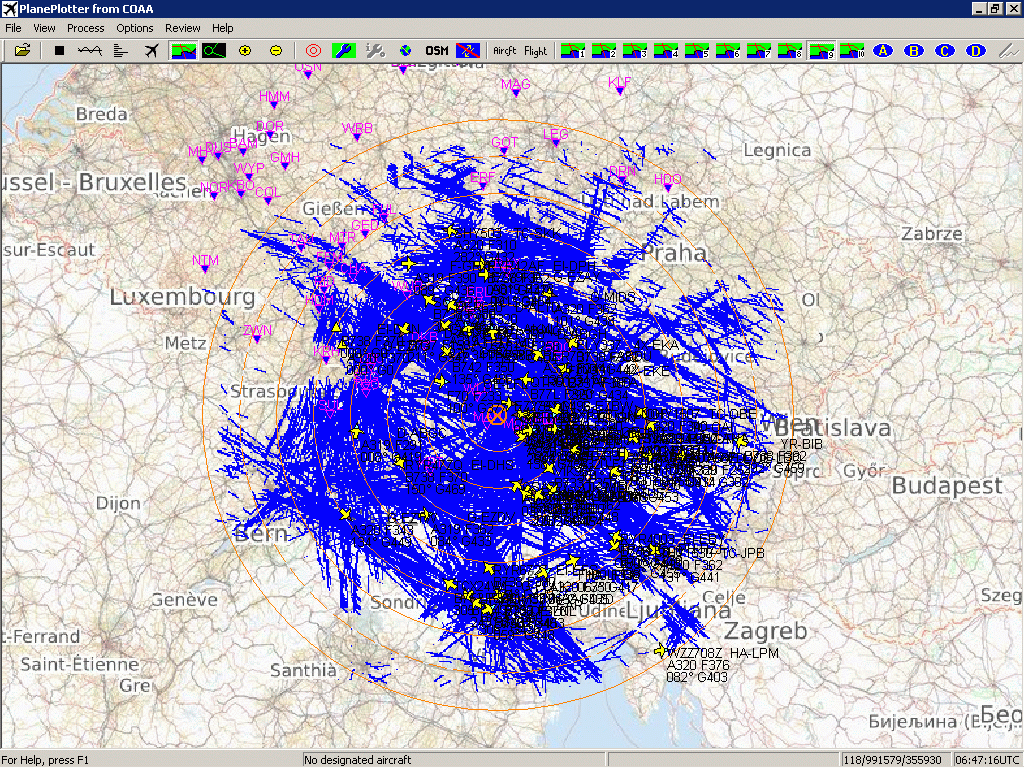Switch to the chart map view
1024x768 pixels.
[183, 50]
